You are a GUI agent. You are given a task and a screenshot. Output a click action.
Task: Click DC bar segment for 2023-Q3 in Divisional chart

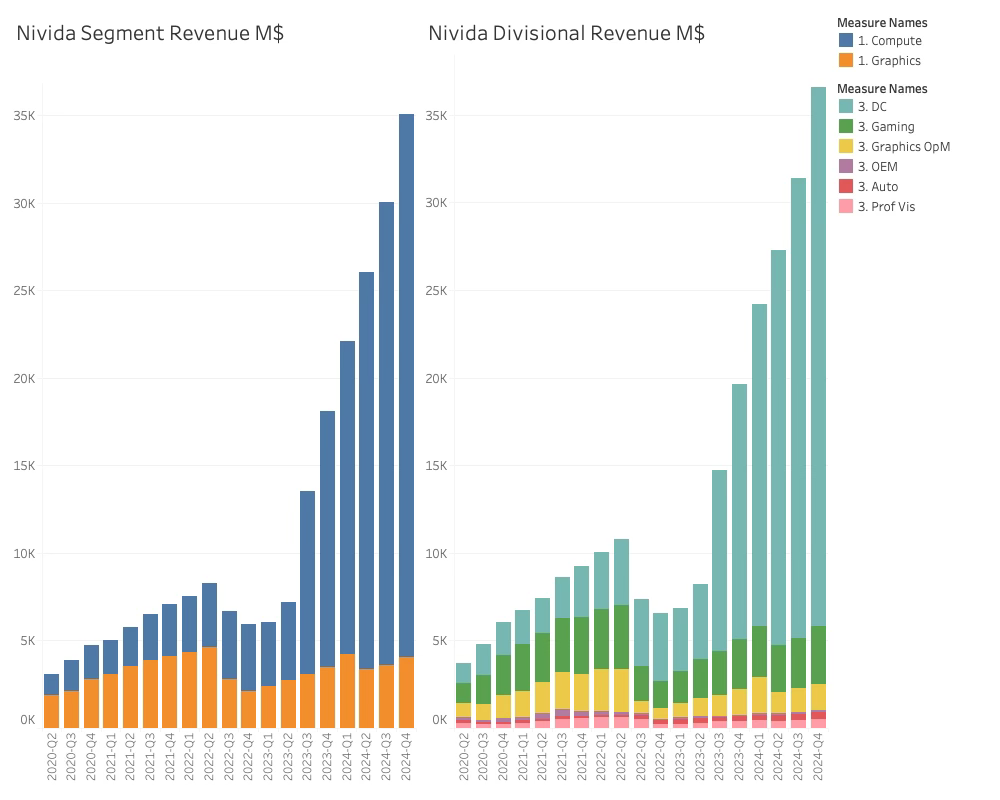click(720, 561)
